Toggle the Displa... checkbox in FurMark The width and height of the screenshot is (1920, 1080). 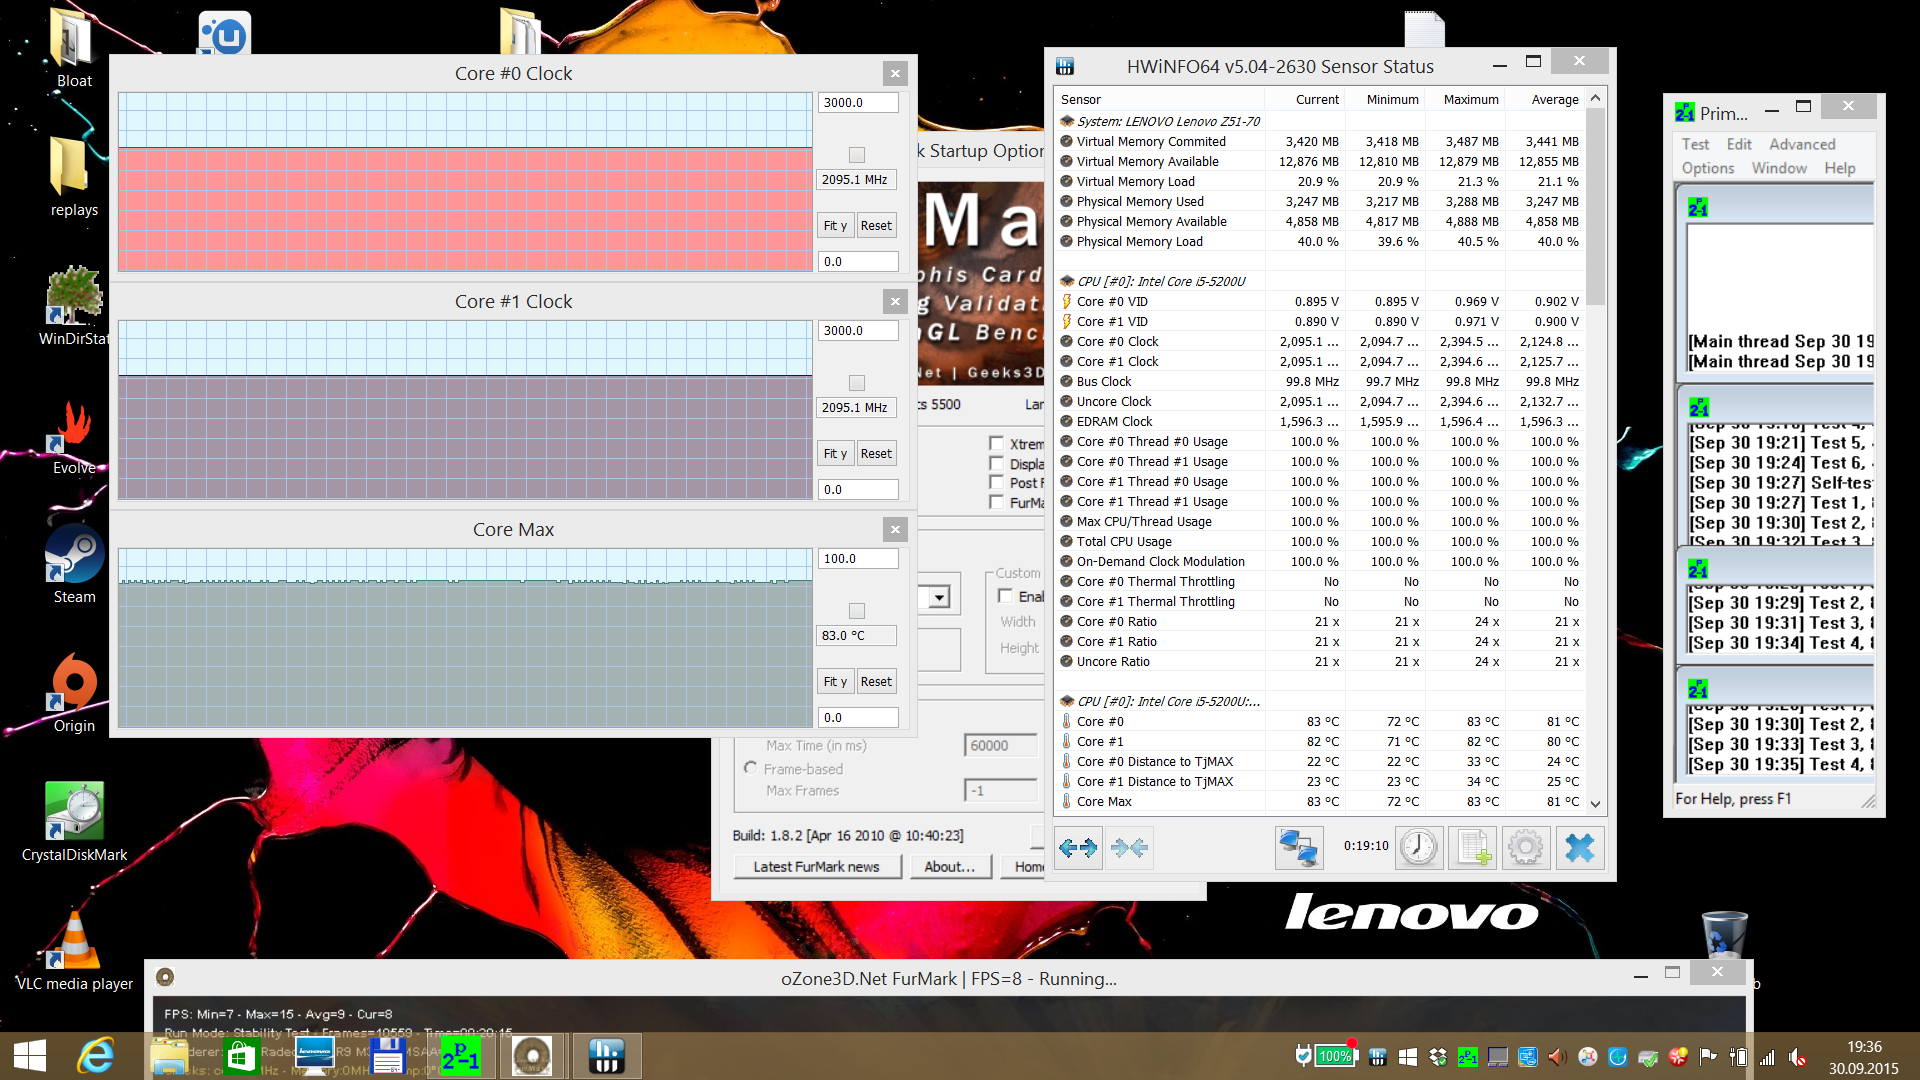(x=996, y=463)
